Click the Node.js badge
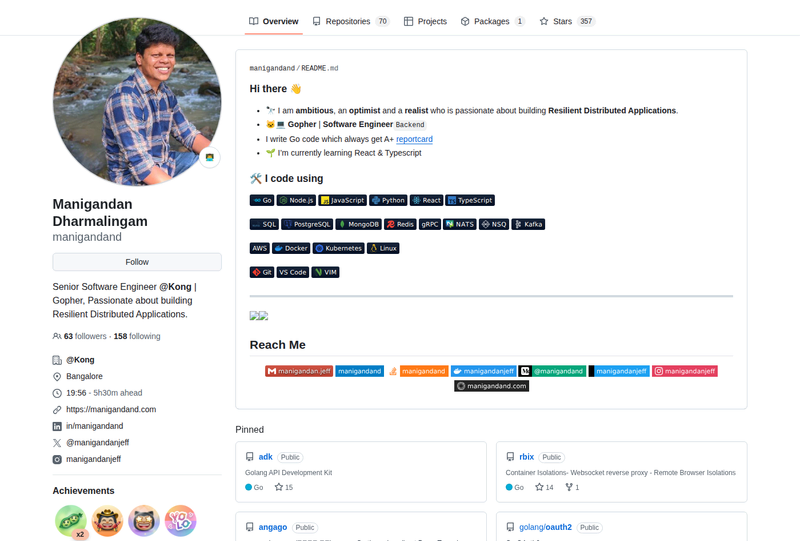The height and width of the screenshot is (541, 800). pos(296,200)
